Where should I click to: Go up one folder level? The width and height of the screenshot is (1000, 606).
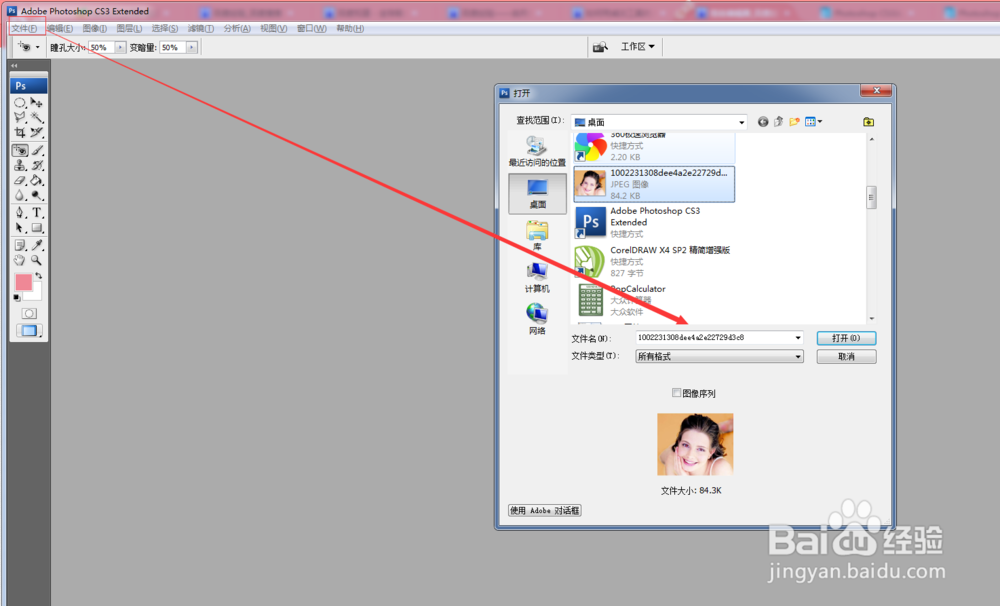[779, 122]
